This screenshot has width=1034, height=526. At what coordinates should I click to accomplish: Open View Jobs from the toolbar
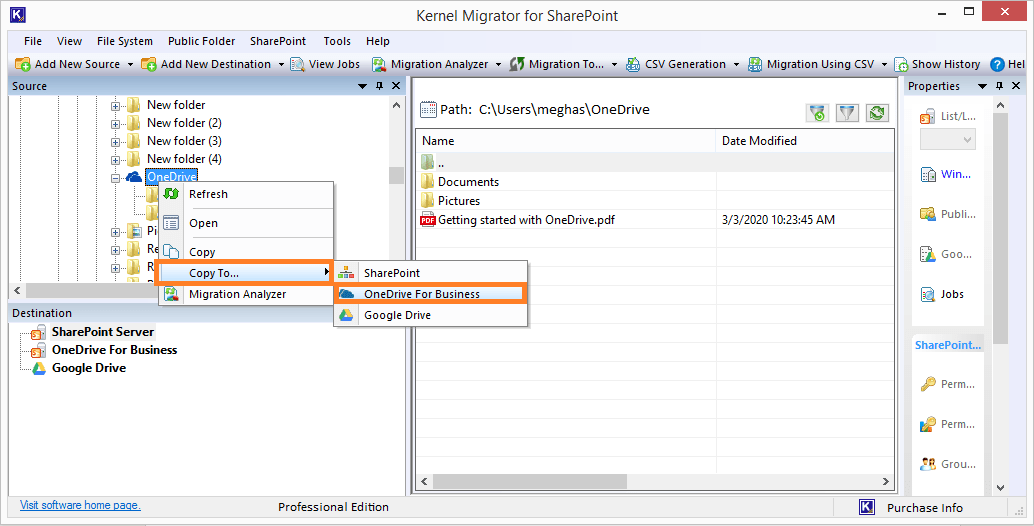click(x=325, y=65)
